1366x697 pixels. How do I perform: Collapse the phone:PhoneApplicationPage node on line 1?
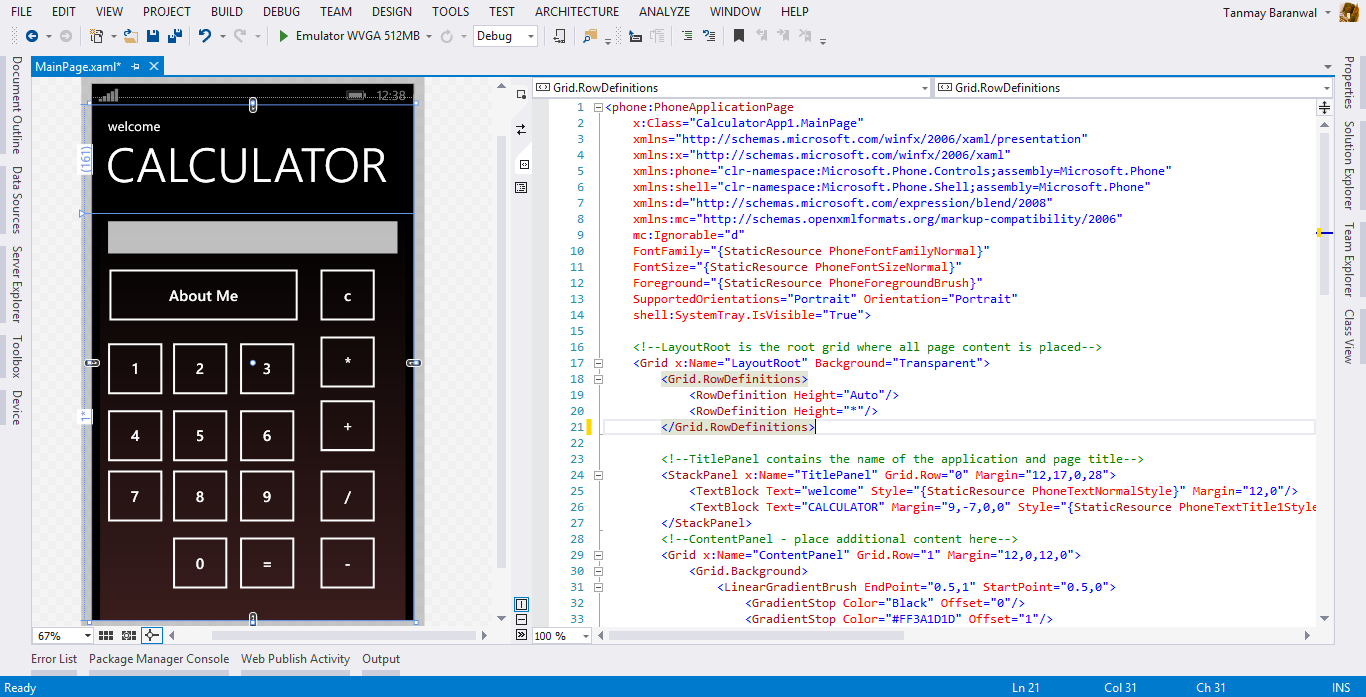[x=598, y=107]
